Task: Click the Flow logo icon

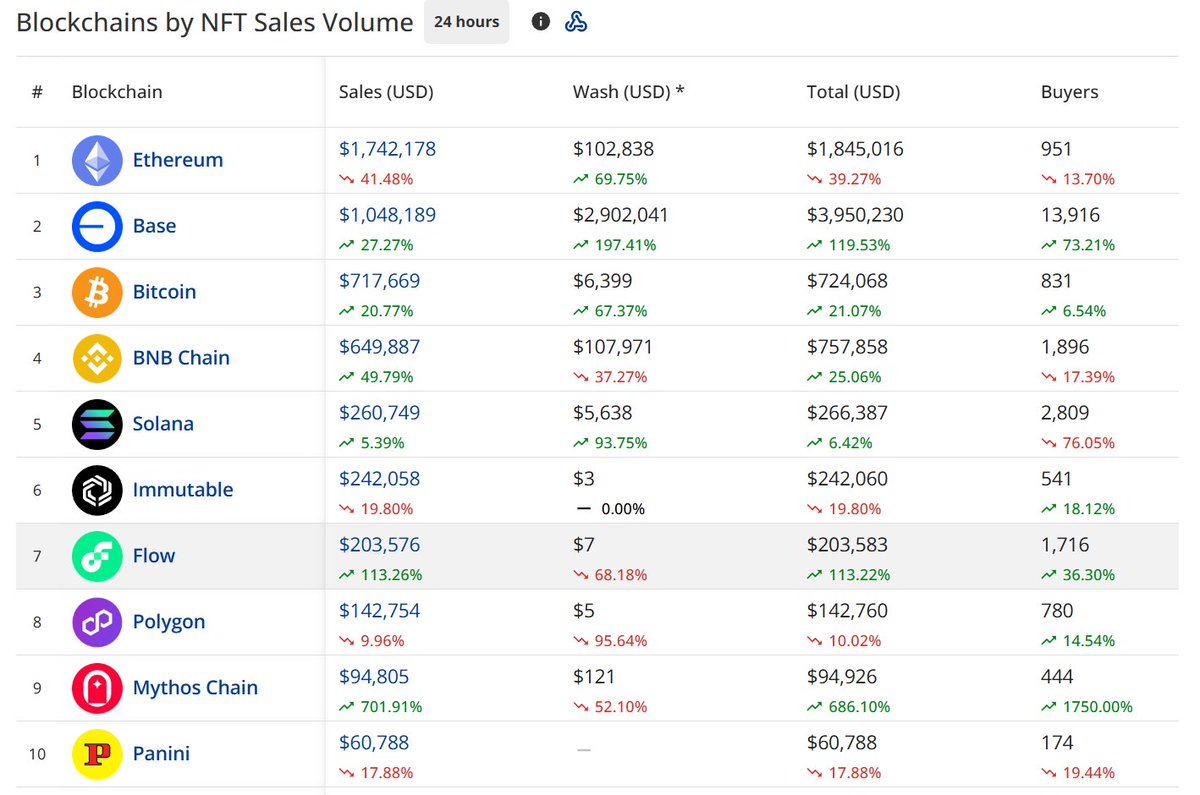Action: 97,556
